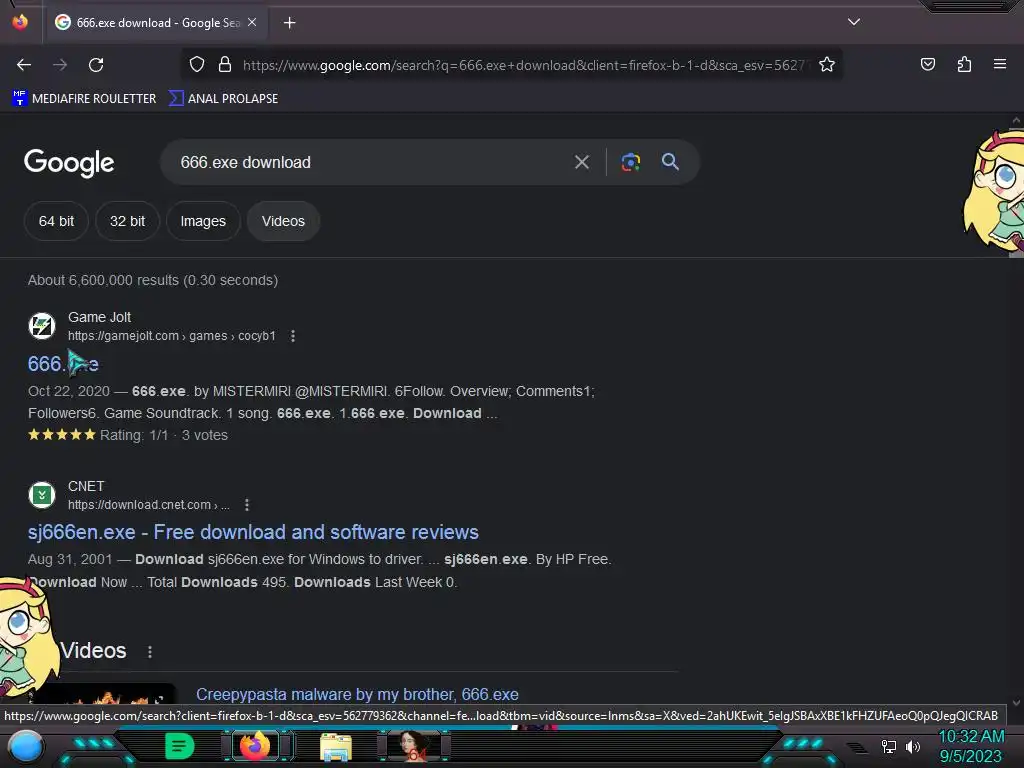Click the CNET favicon
The height and width of the screenshot is (768, 1024).
[42, 495]
